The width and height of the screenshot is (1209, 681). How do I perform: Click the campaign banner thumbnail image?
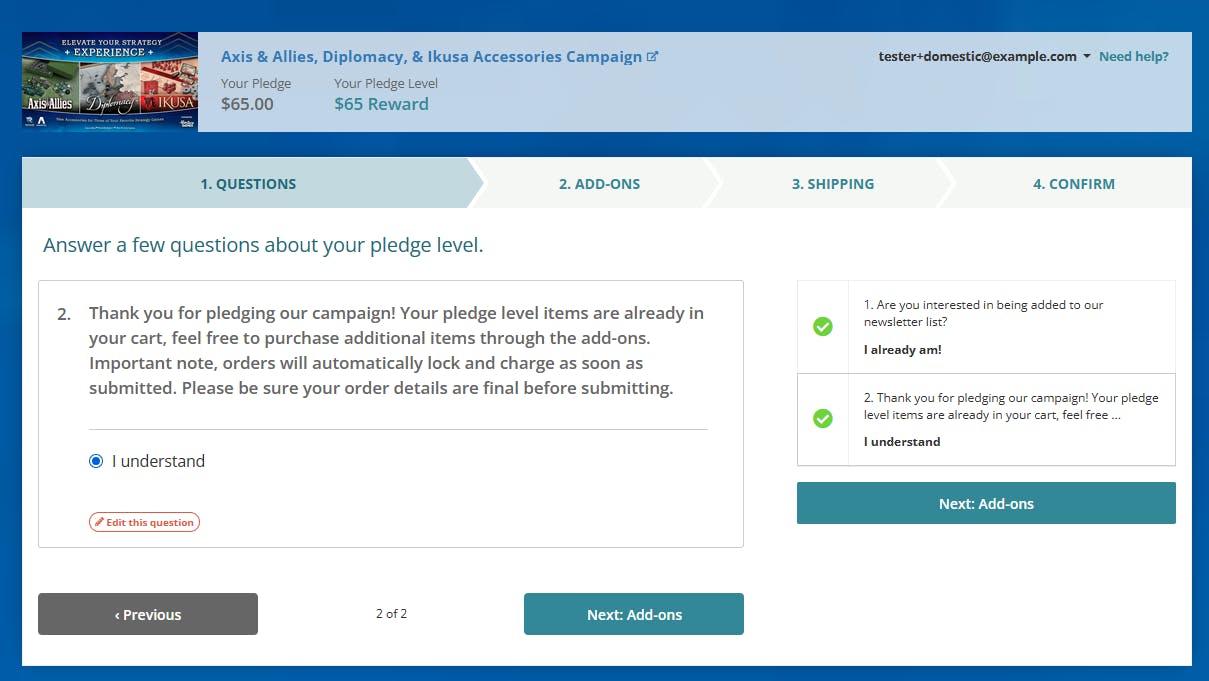click(x=110, y=82)
